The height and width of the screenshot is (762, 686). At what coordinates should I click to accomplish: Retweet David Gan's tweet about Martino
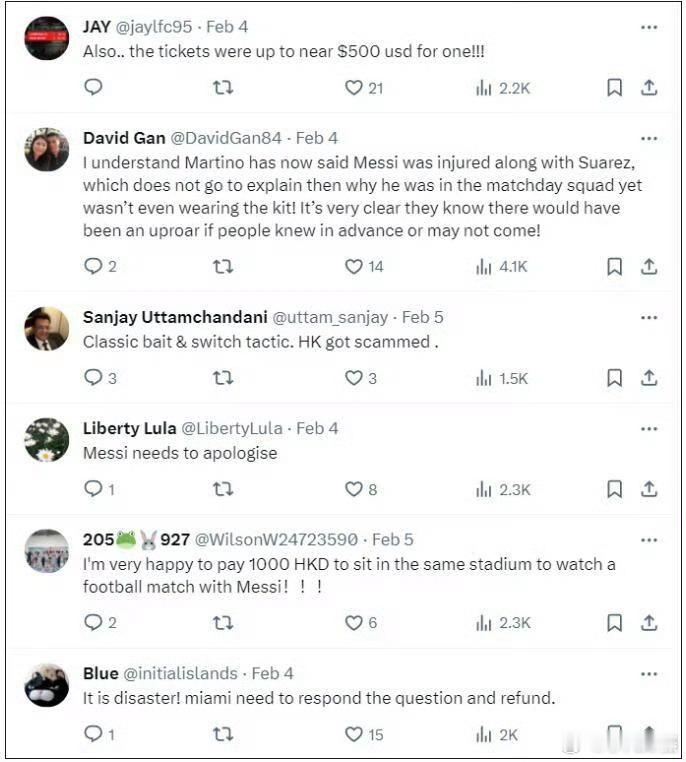(x=223, y=266)
